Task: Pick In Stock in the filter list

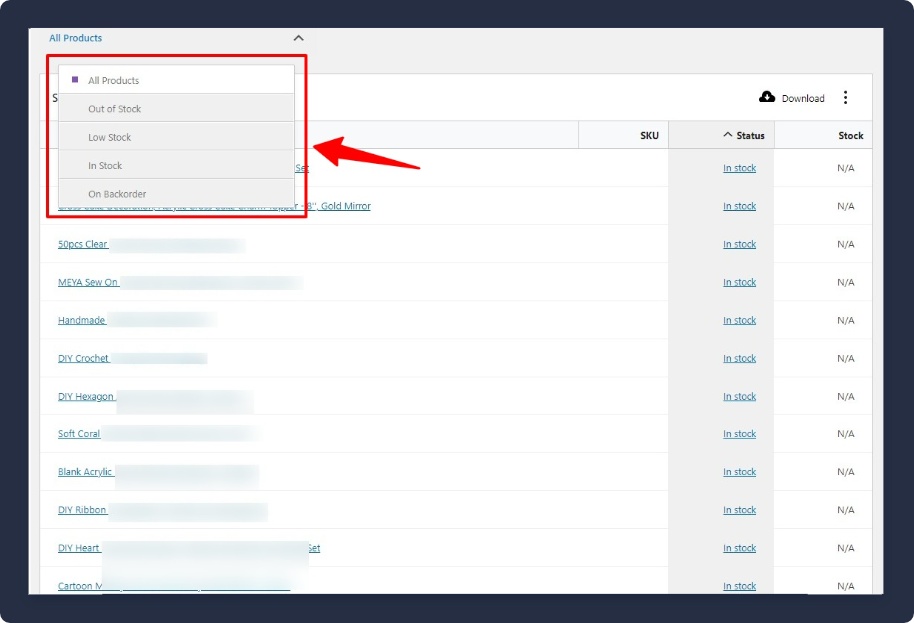Action: [105, 166]
